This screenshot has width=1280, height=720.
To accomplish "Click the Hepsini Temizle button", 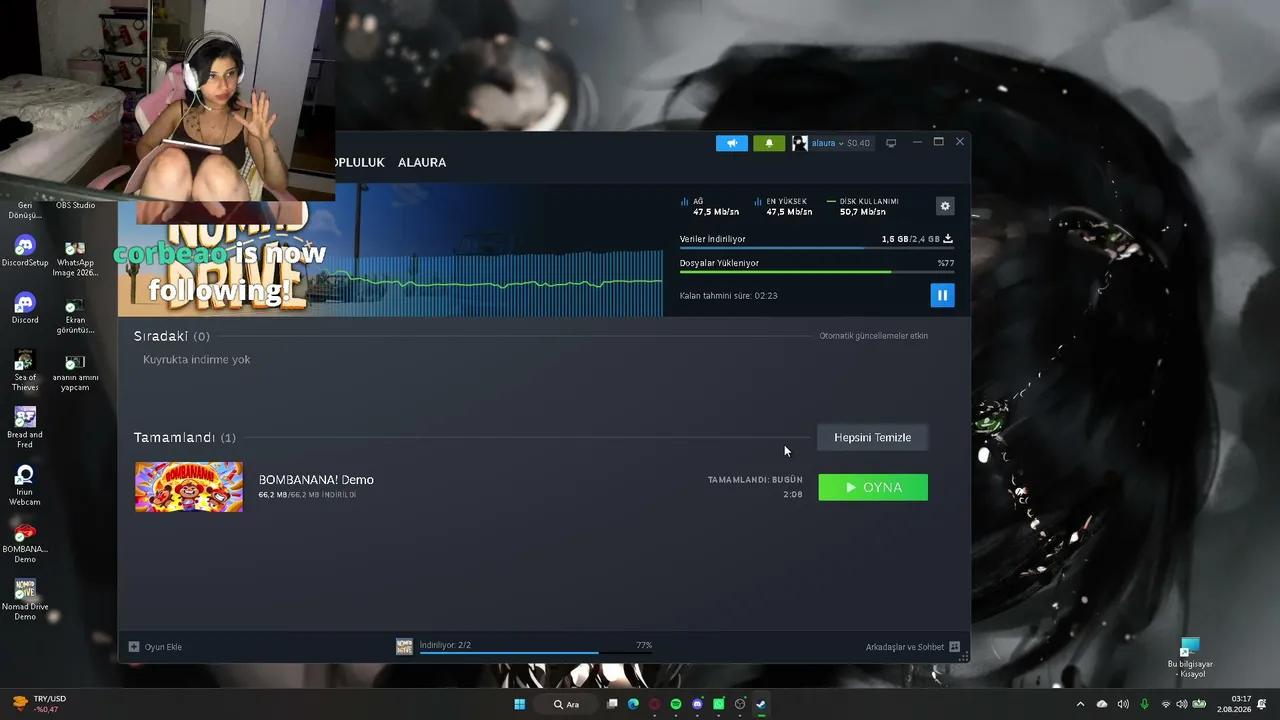I will [872, 437].
